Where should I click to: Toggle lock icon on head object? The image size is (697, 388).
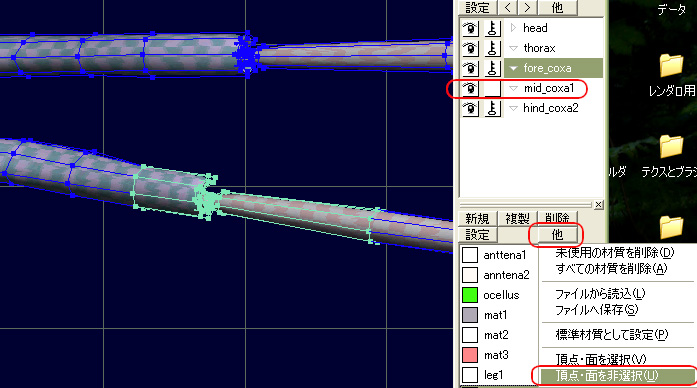(492, 28)
